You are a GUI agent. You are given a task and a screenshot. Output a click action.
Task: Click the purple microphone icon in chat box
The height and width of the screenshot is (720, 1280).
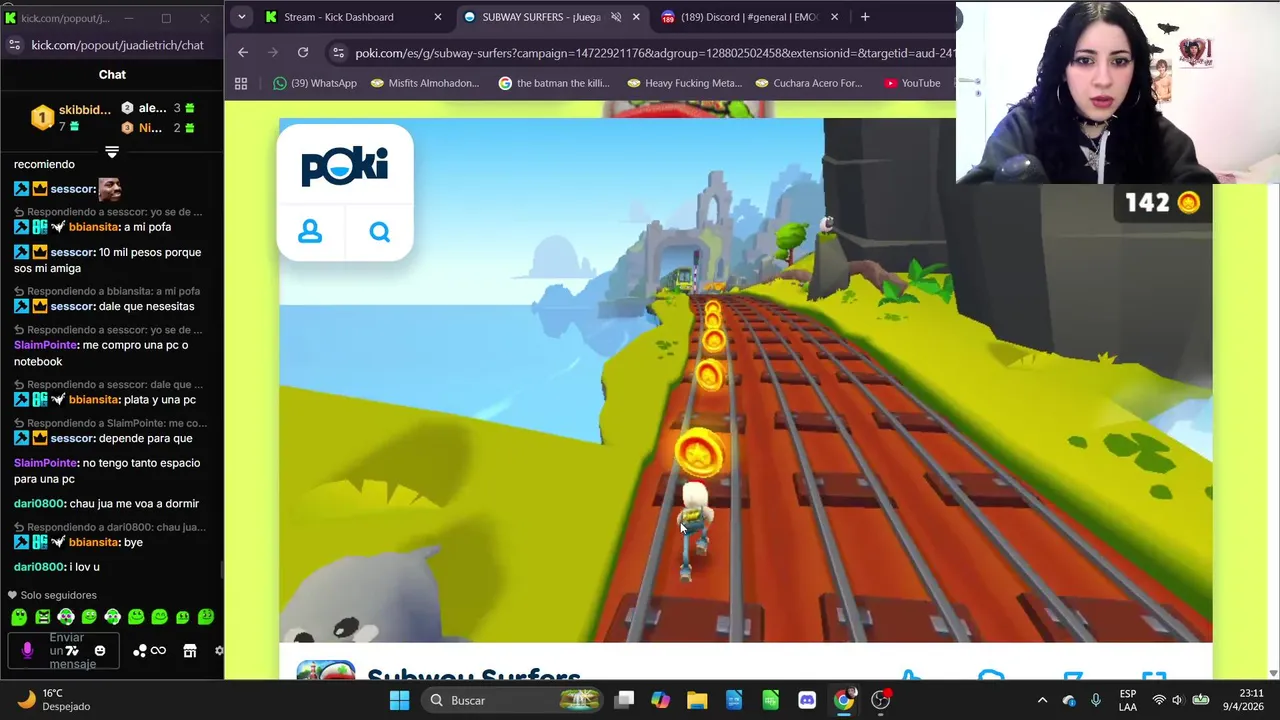(27, 651)
